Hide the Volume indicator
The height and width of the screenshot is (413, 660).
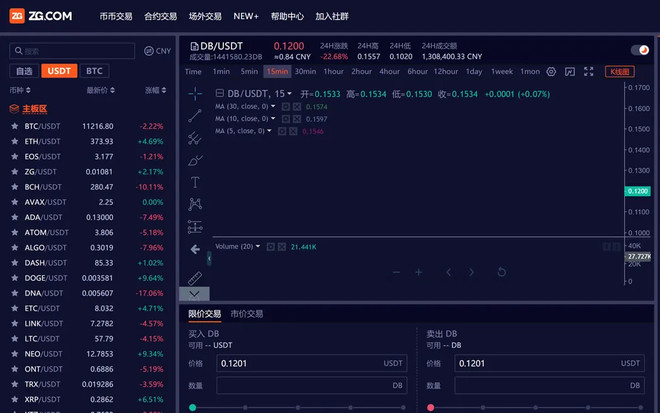[x=271, y=247]
